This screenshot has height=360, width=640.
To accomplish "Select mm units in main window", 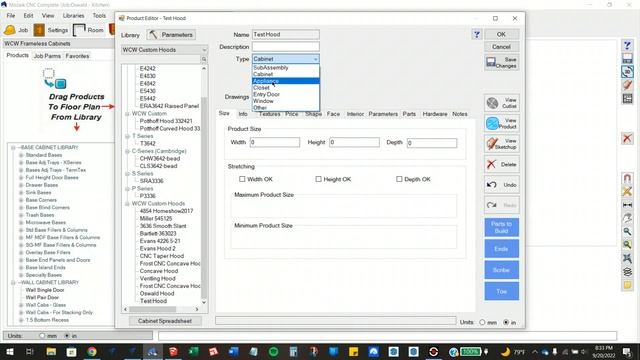I will coord(42,336).
